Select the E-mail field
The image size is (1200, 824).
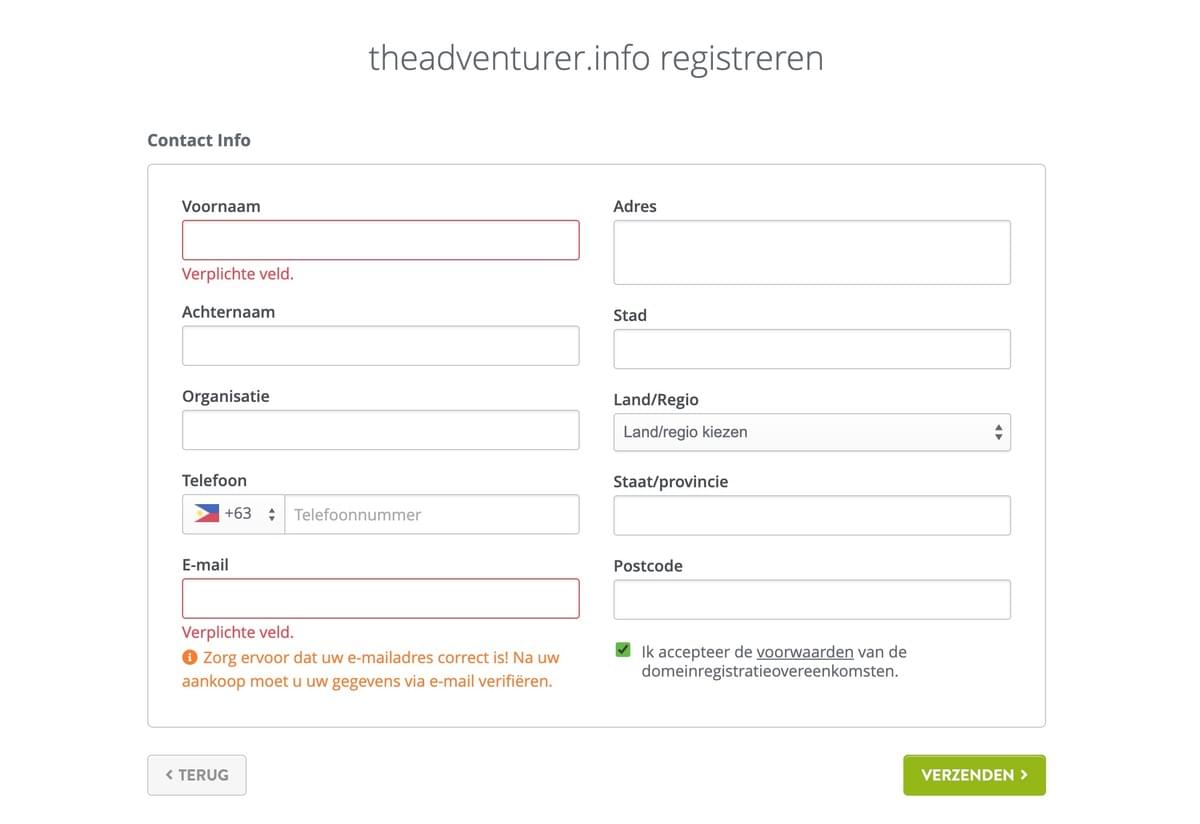(x=380, y=597)
